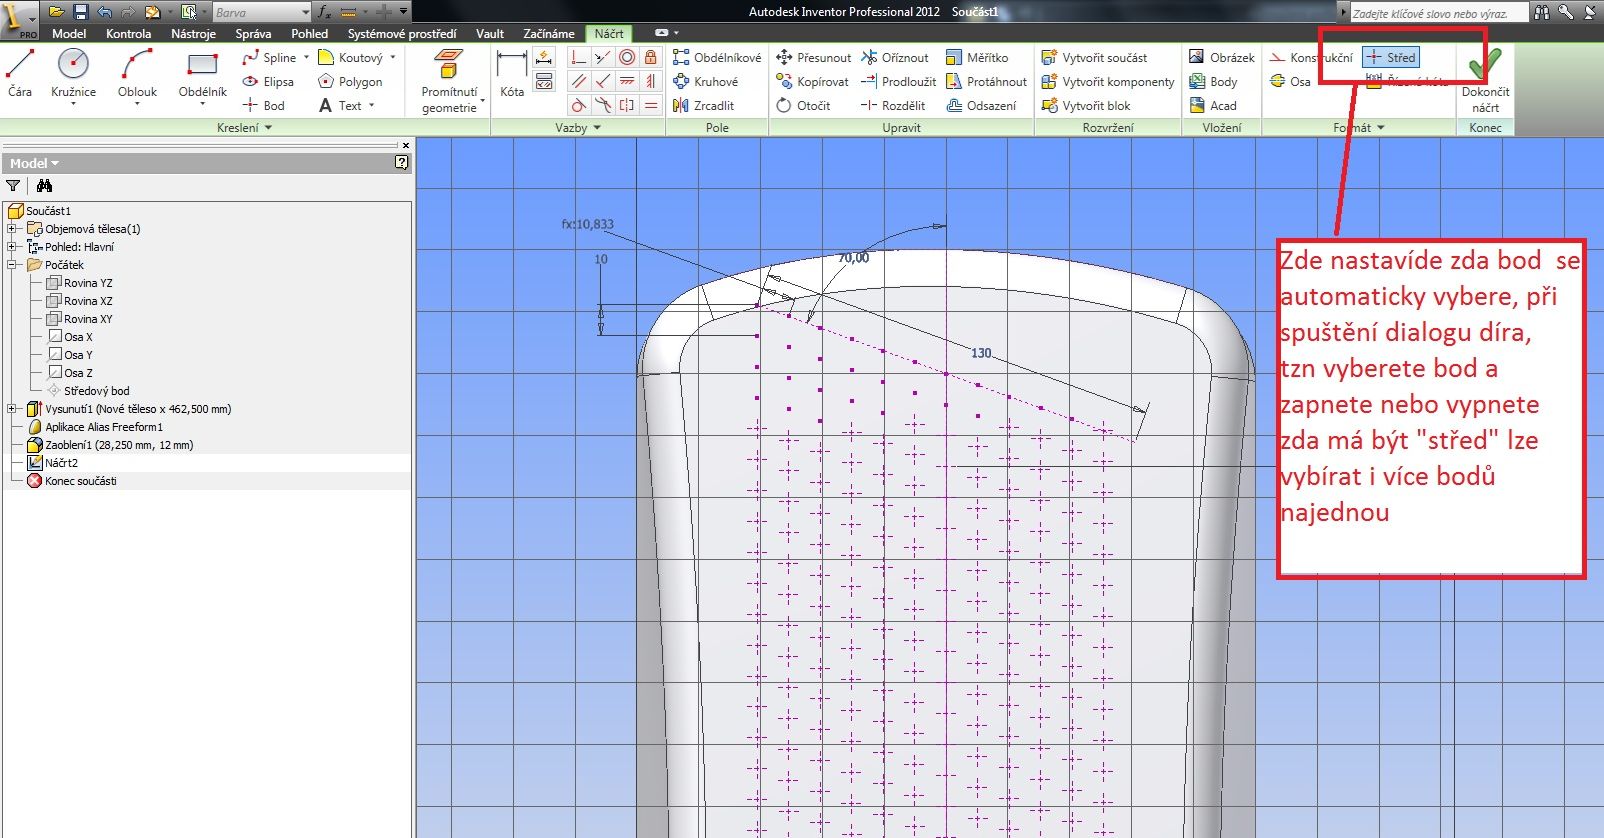
Task: Toggle Konstrukční construction line format
Action: pyautogui.click(x=1310, y=58)
